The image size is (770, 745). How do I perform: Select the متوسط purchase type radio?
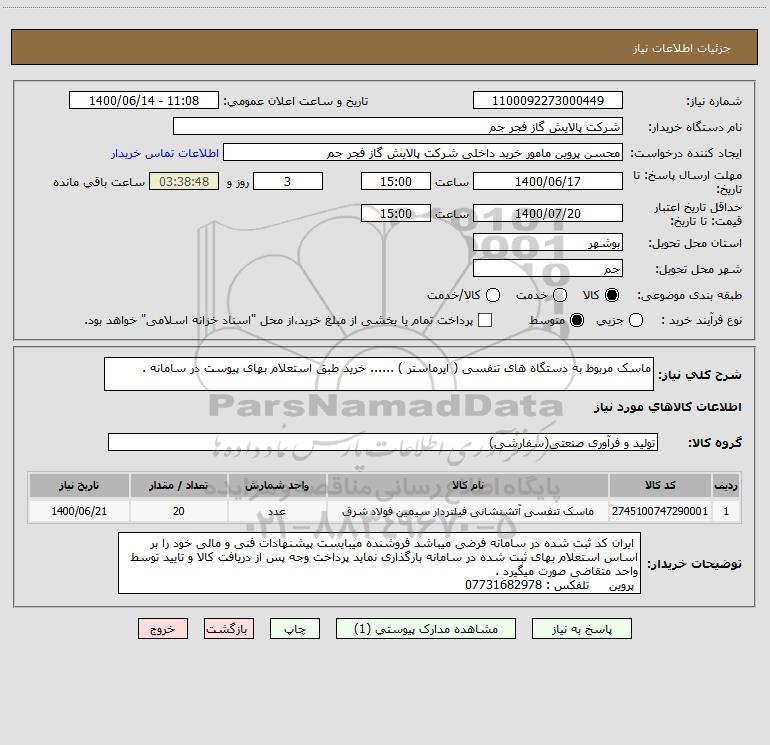coord(577,320)
